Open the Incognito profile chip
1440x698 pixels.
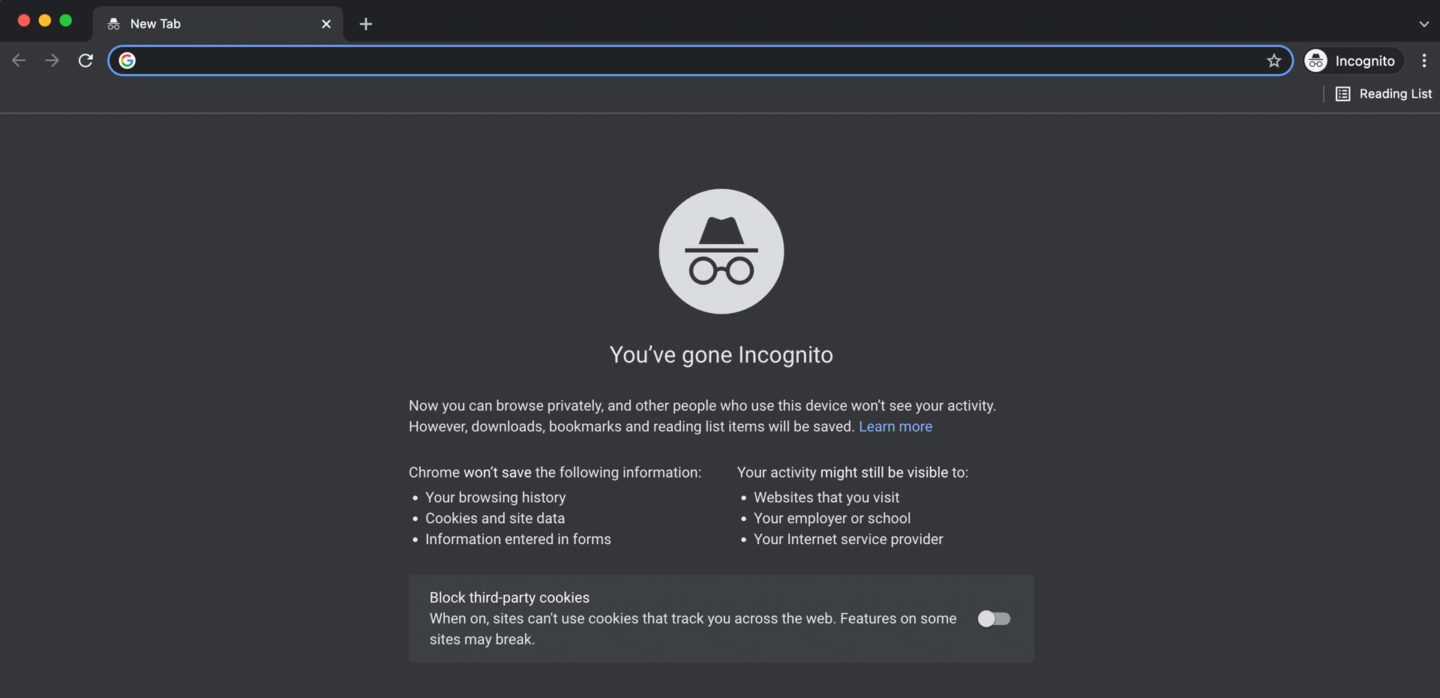point(1353,61)
